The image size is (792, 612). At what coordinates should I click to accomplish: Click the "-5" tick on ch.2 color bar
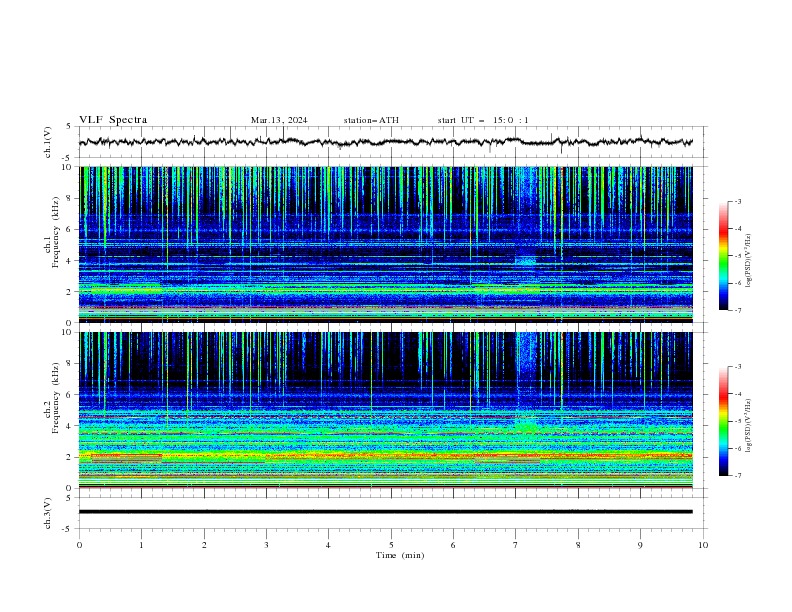pyautogui.click(x=738, y=421)
